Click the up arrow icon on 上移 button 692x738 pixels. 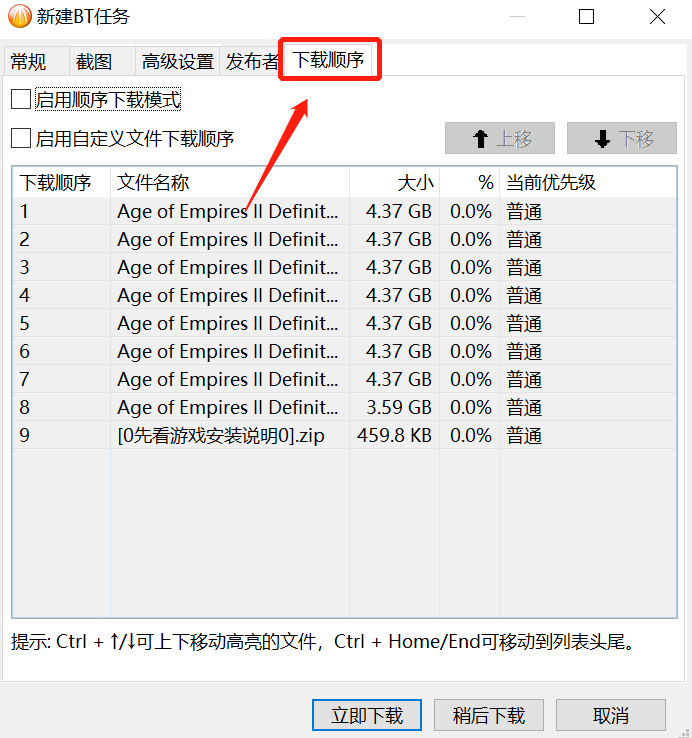[x=480, y=139]
